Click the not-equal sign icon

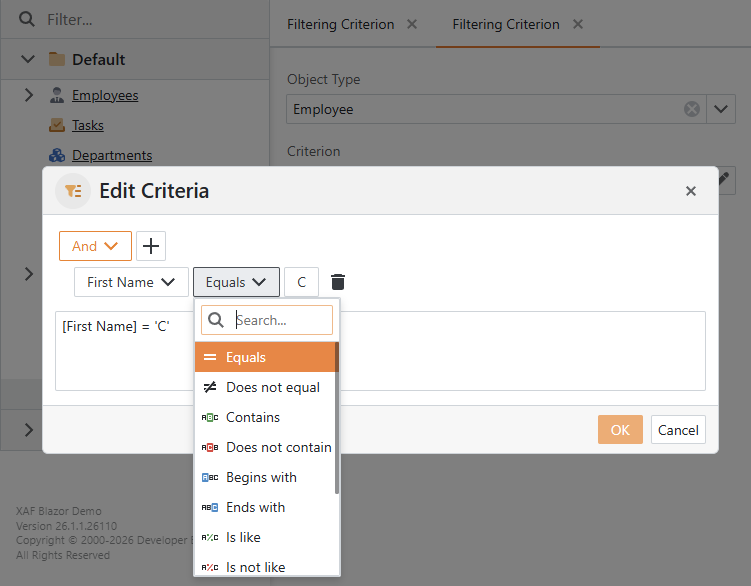210,387
